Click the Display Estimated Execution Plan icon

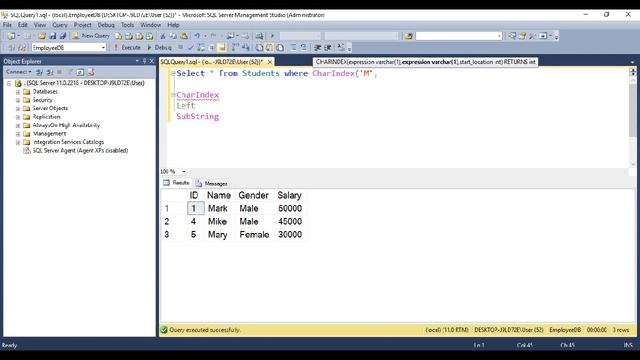[201, 47]
